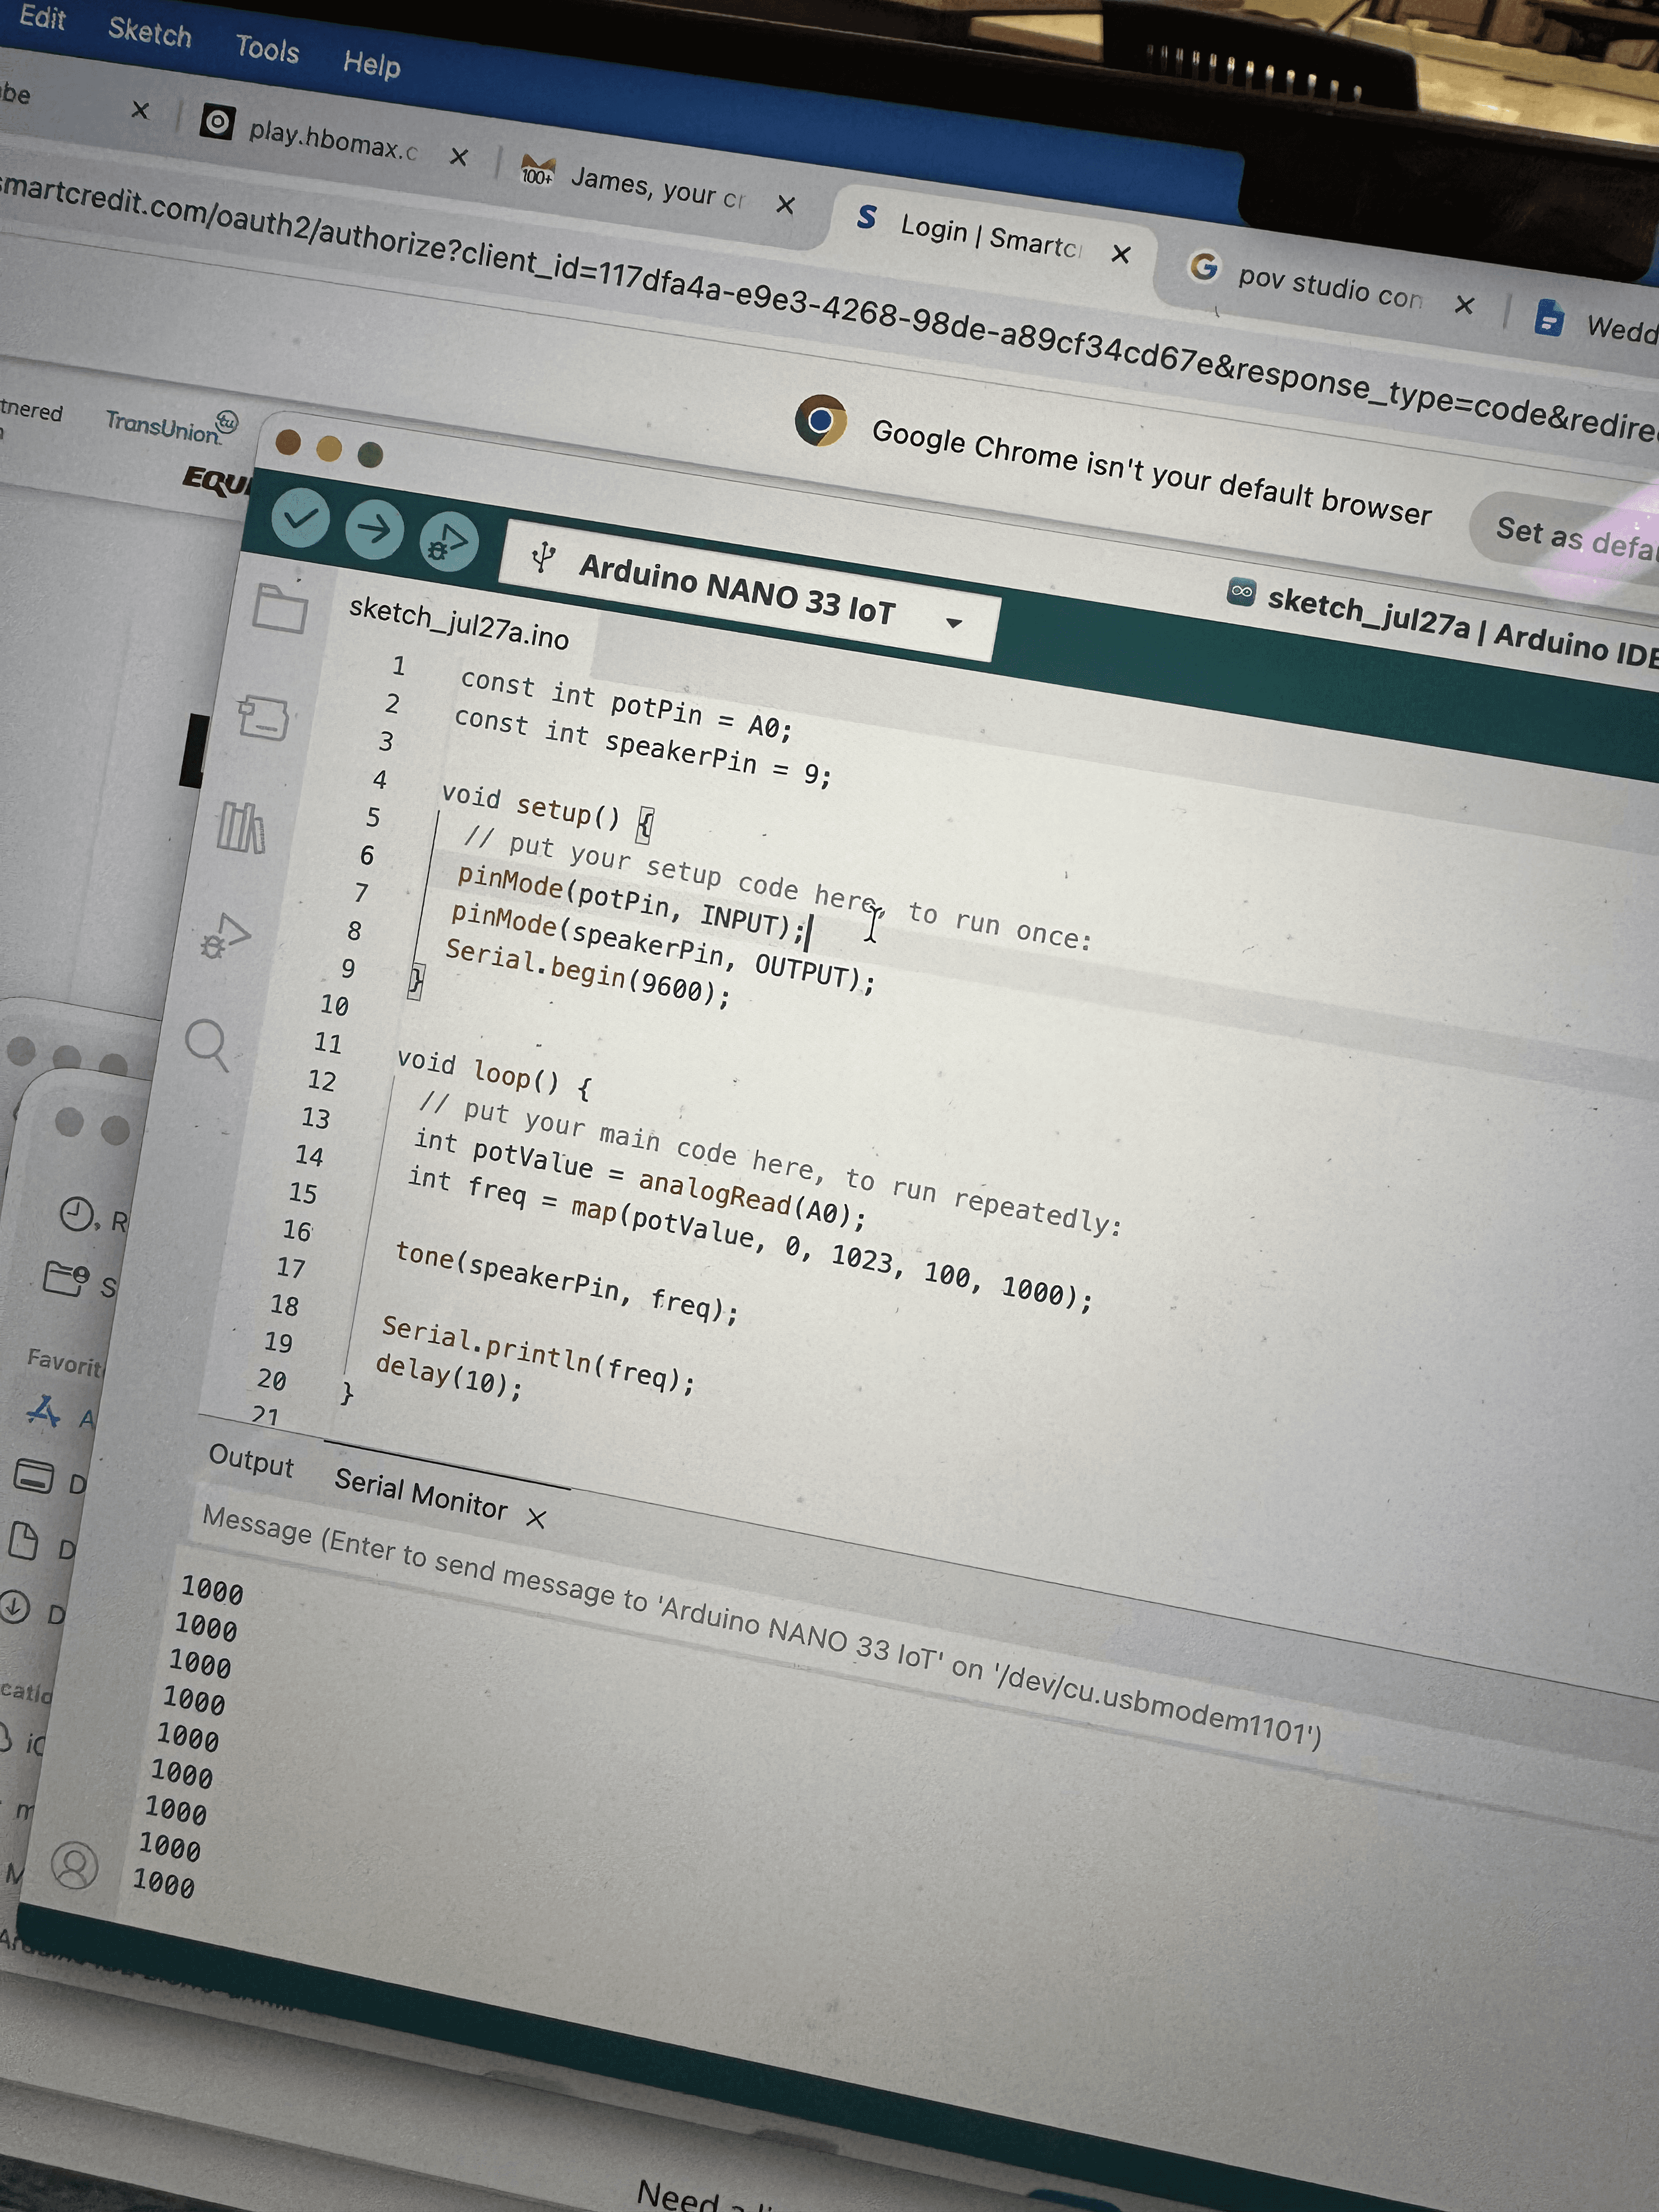Screen dimensions: 1659x2212
Task: Click the "void loop()" line in editor
Action: click(x=494, y=1074)
